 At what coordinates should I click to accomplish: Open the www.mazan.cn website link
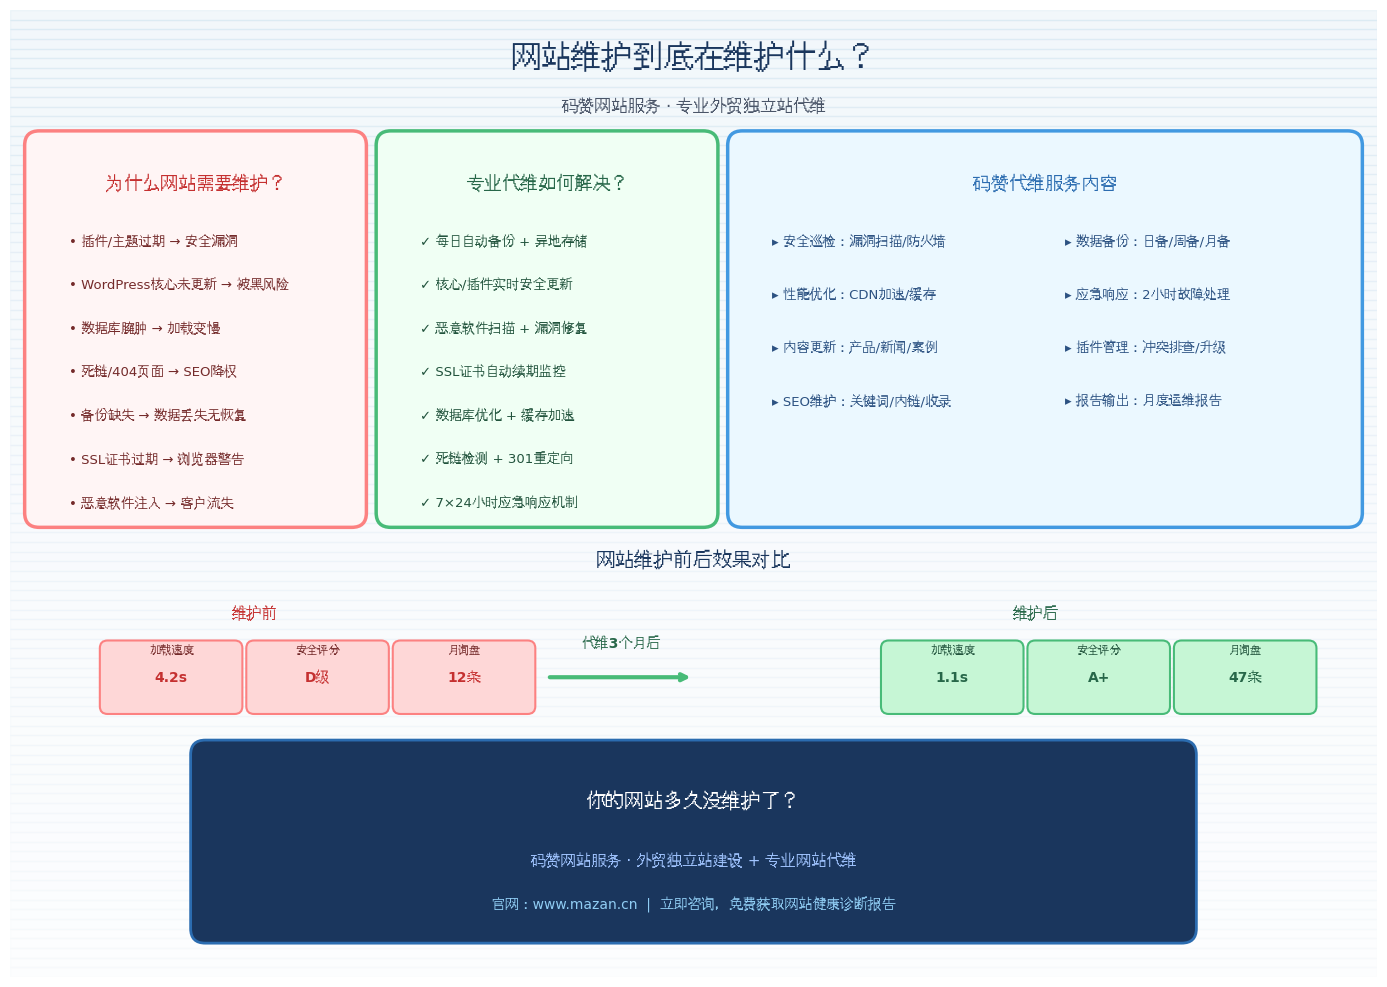(x=585, y=904)
